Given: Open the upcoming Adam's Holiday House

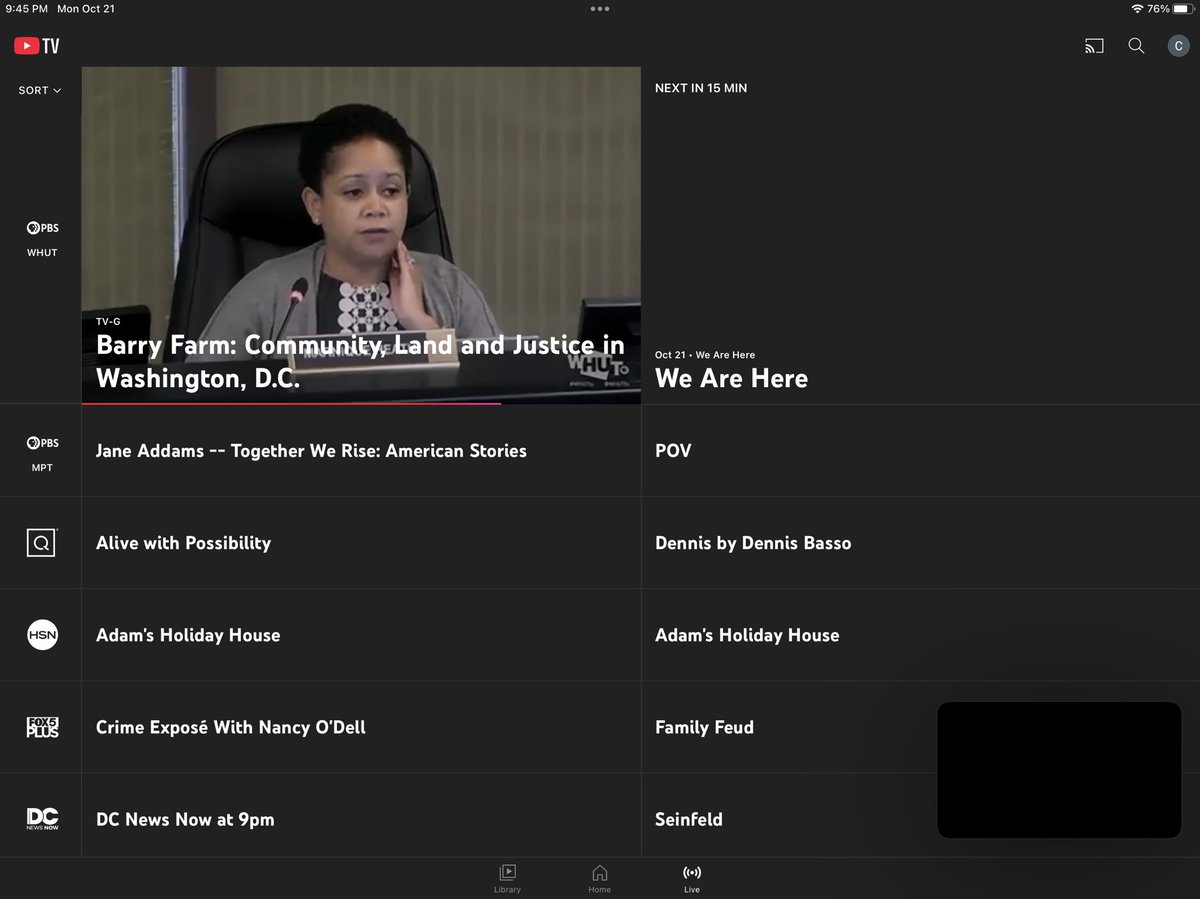Looking at the screenshot, I should [747, 635].
